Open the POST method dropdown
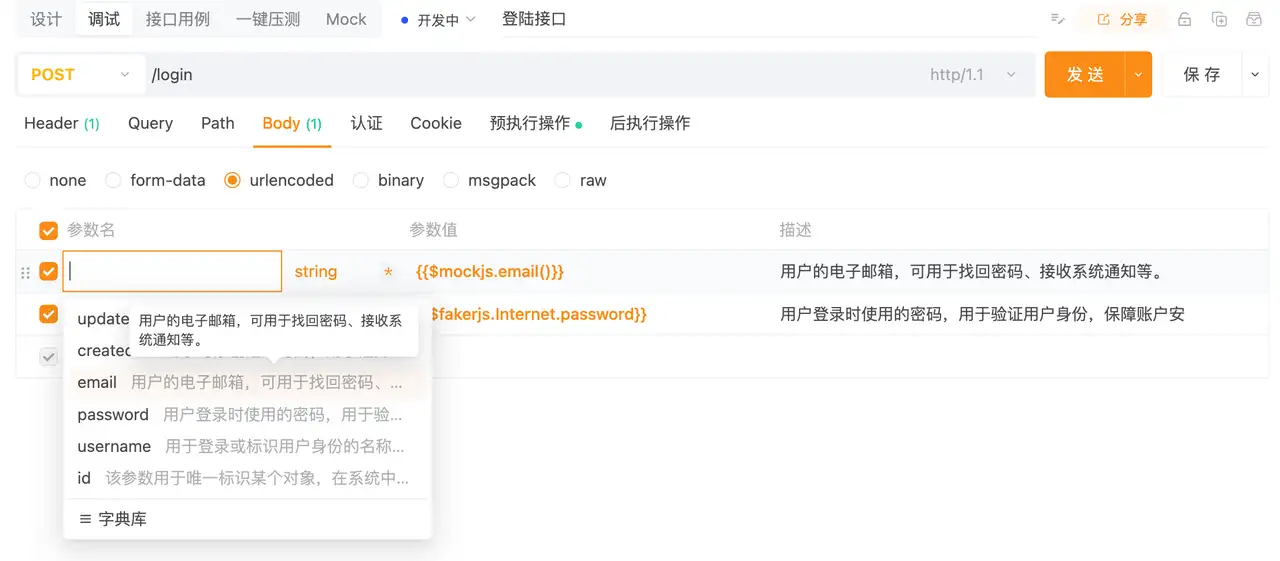 [x=80, y=74]
